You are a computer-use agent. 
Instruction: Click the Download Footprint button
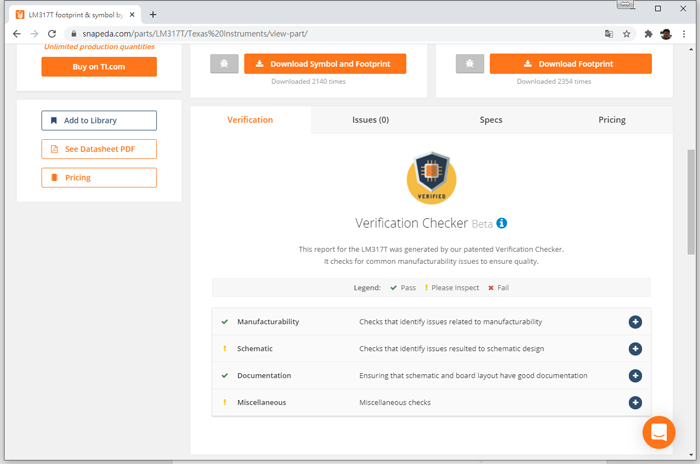pos(570,64)
